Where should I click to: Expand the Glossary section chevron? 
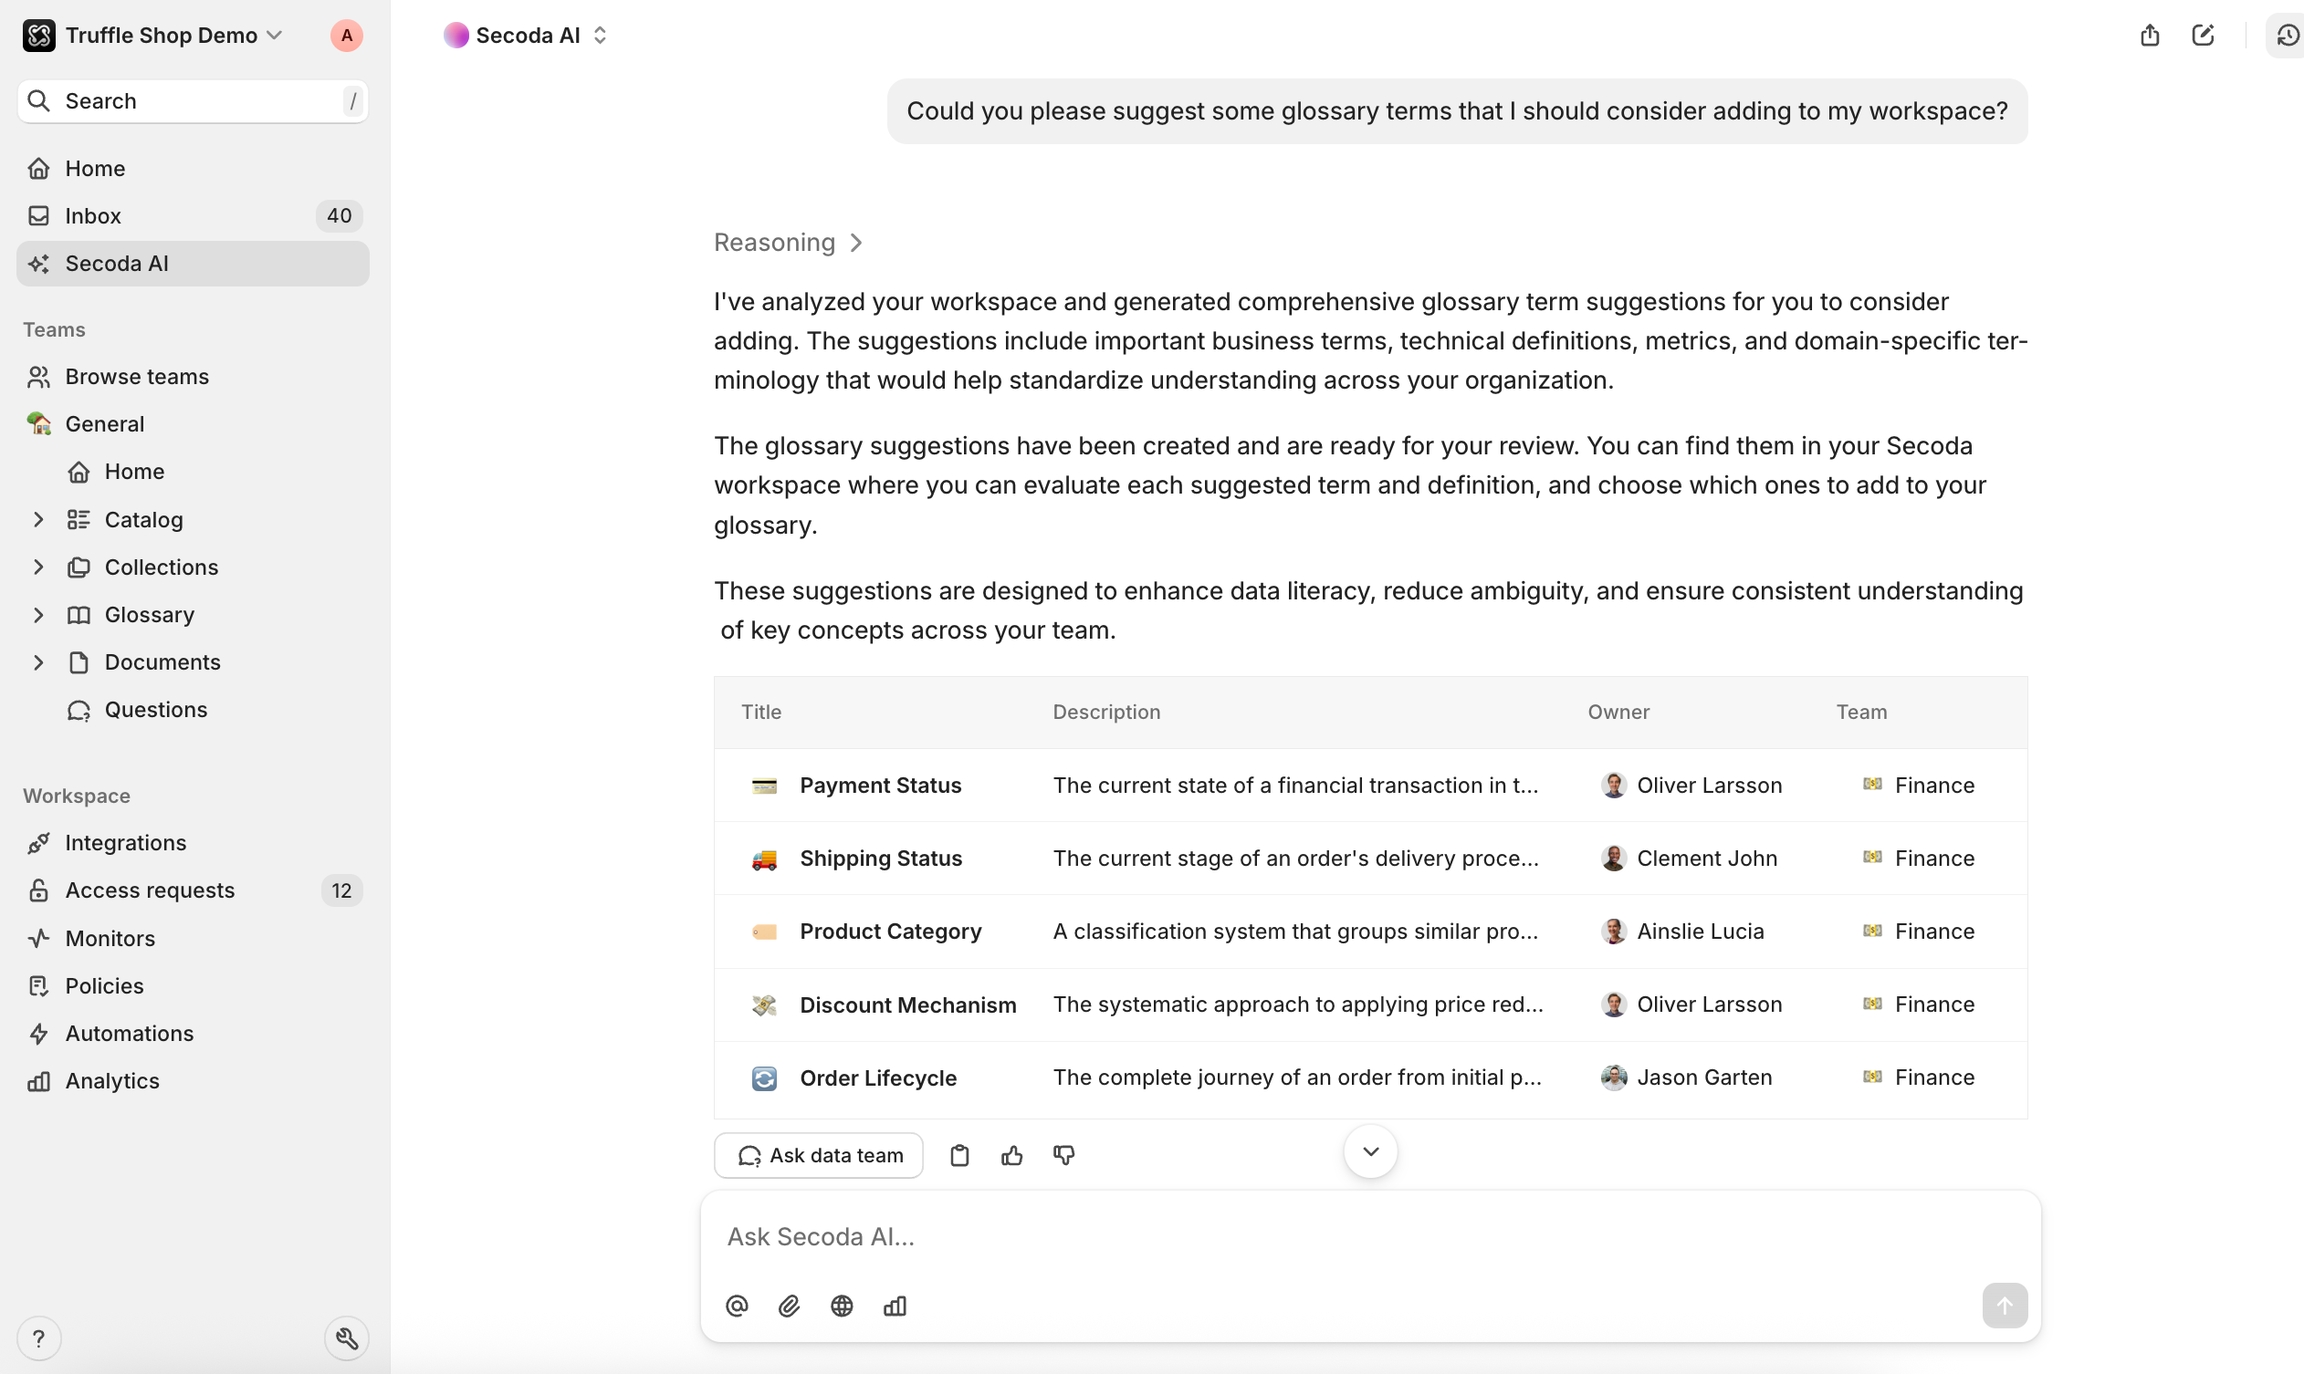coord(38,615)
